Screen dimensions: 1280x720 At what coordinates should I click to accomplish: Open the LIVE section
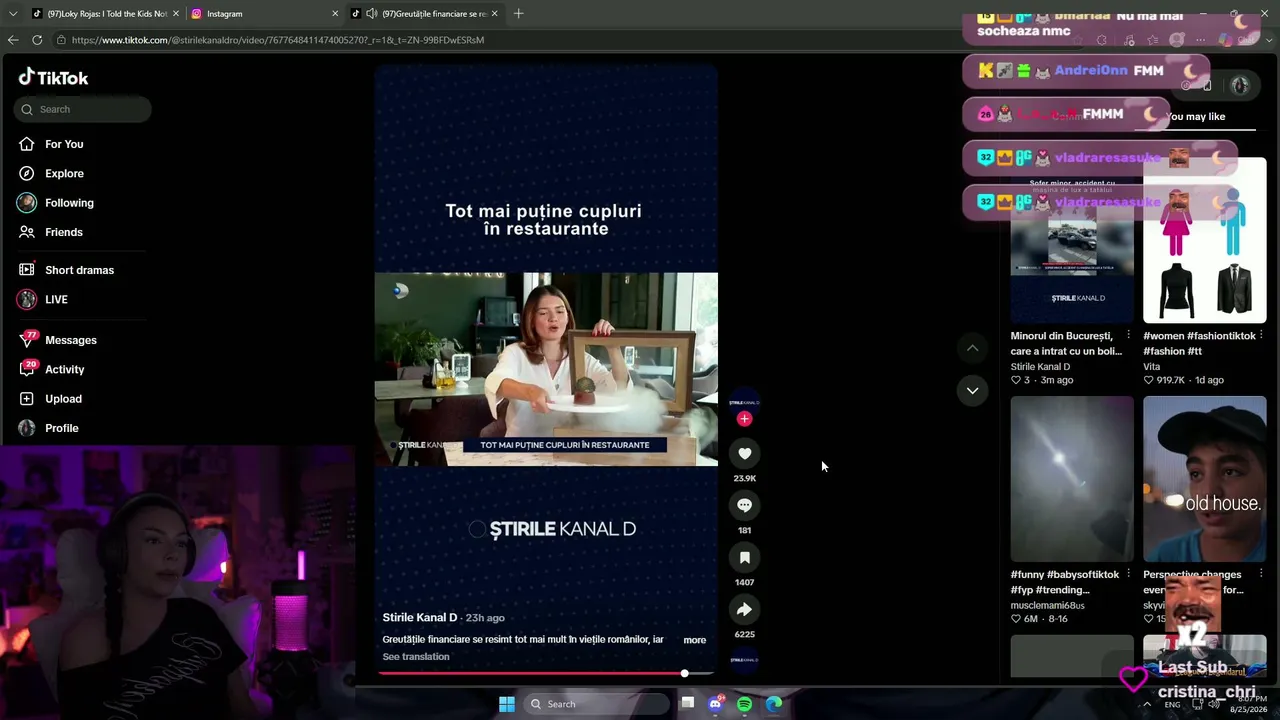[x=56, y=299]
